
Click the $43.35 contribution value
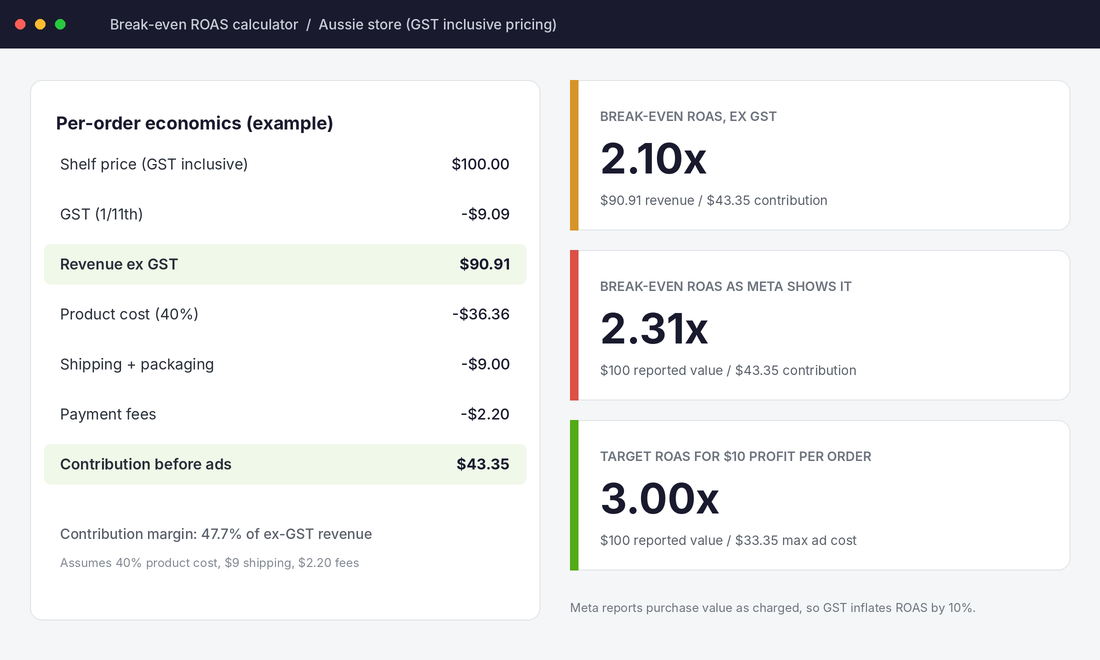click(483, 464)
